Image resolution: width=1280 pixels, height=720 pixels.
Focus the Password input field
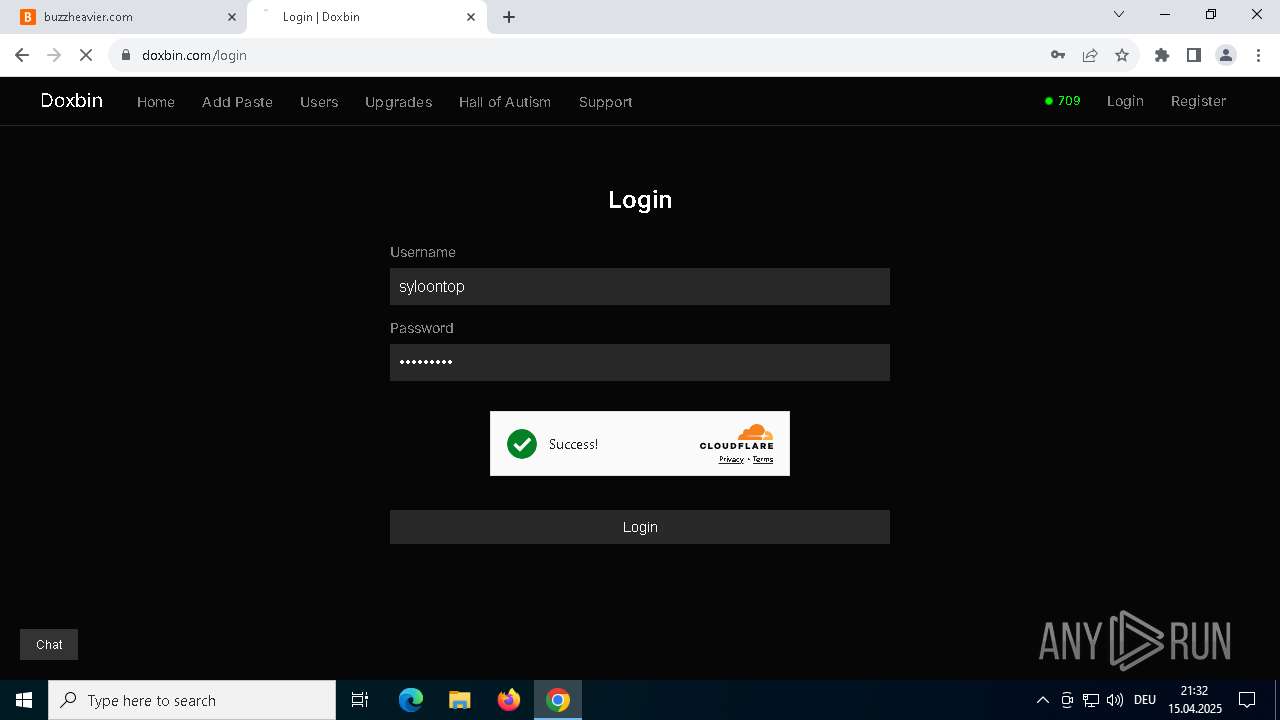tap(640, 362)
